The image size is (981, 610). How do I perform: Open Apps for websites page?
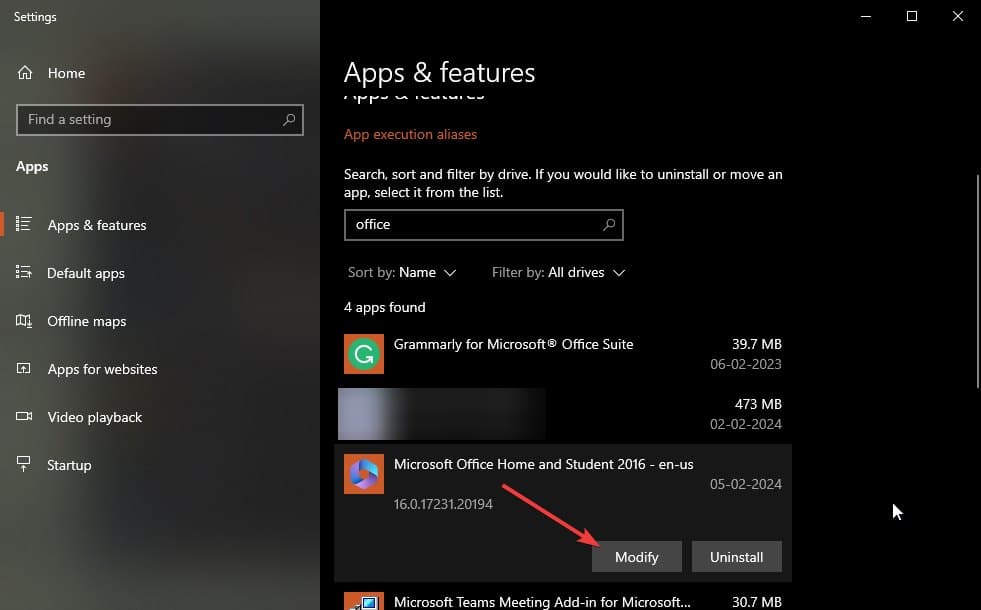point(103,369)
